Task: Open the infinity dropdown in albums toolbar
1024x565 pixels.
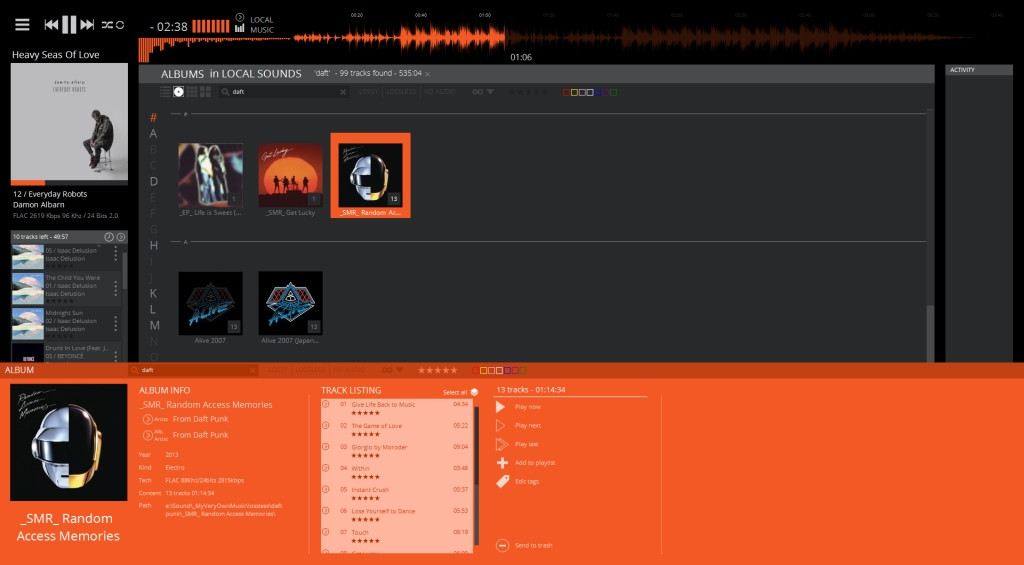Action: coord(483,92)
